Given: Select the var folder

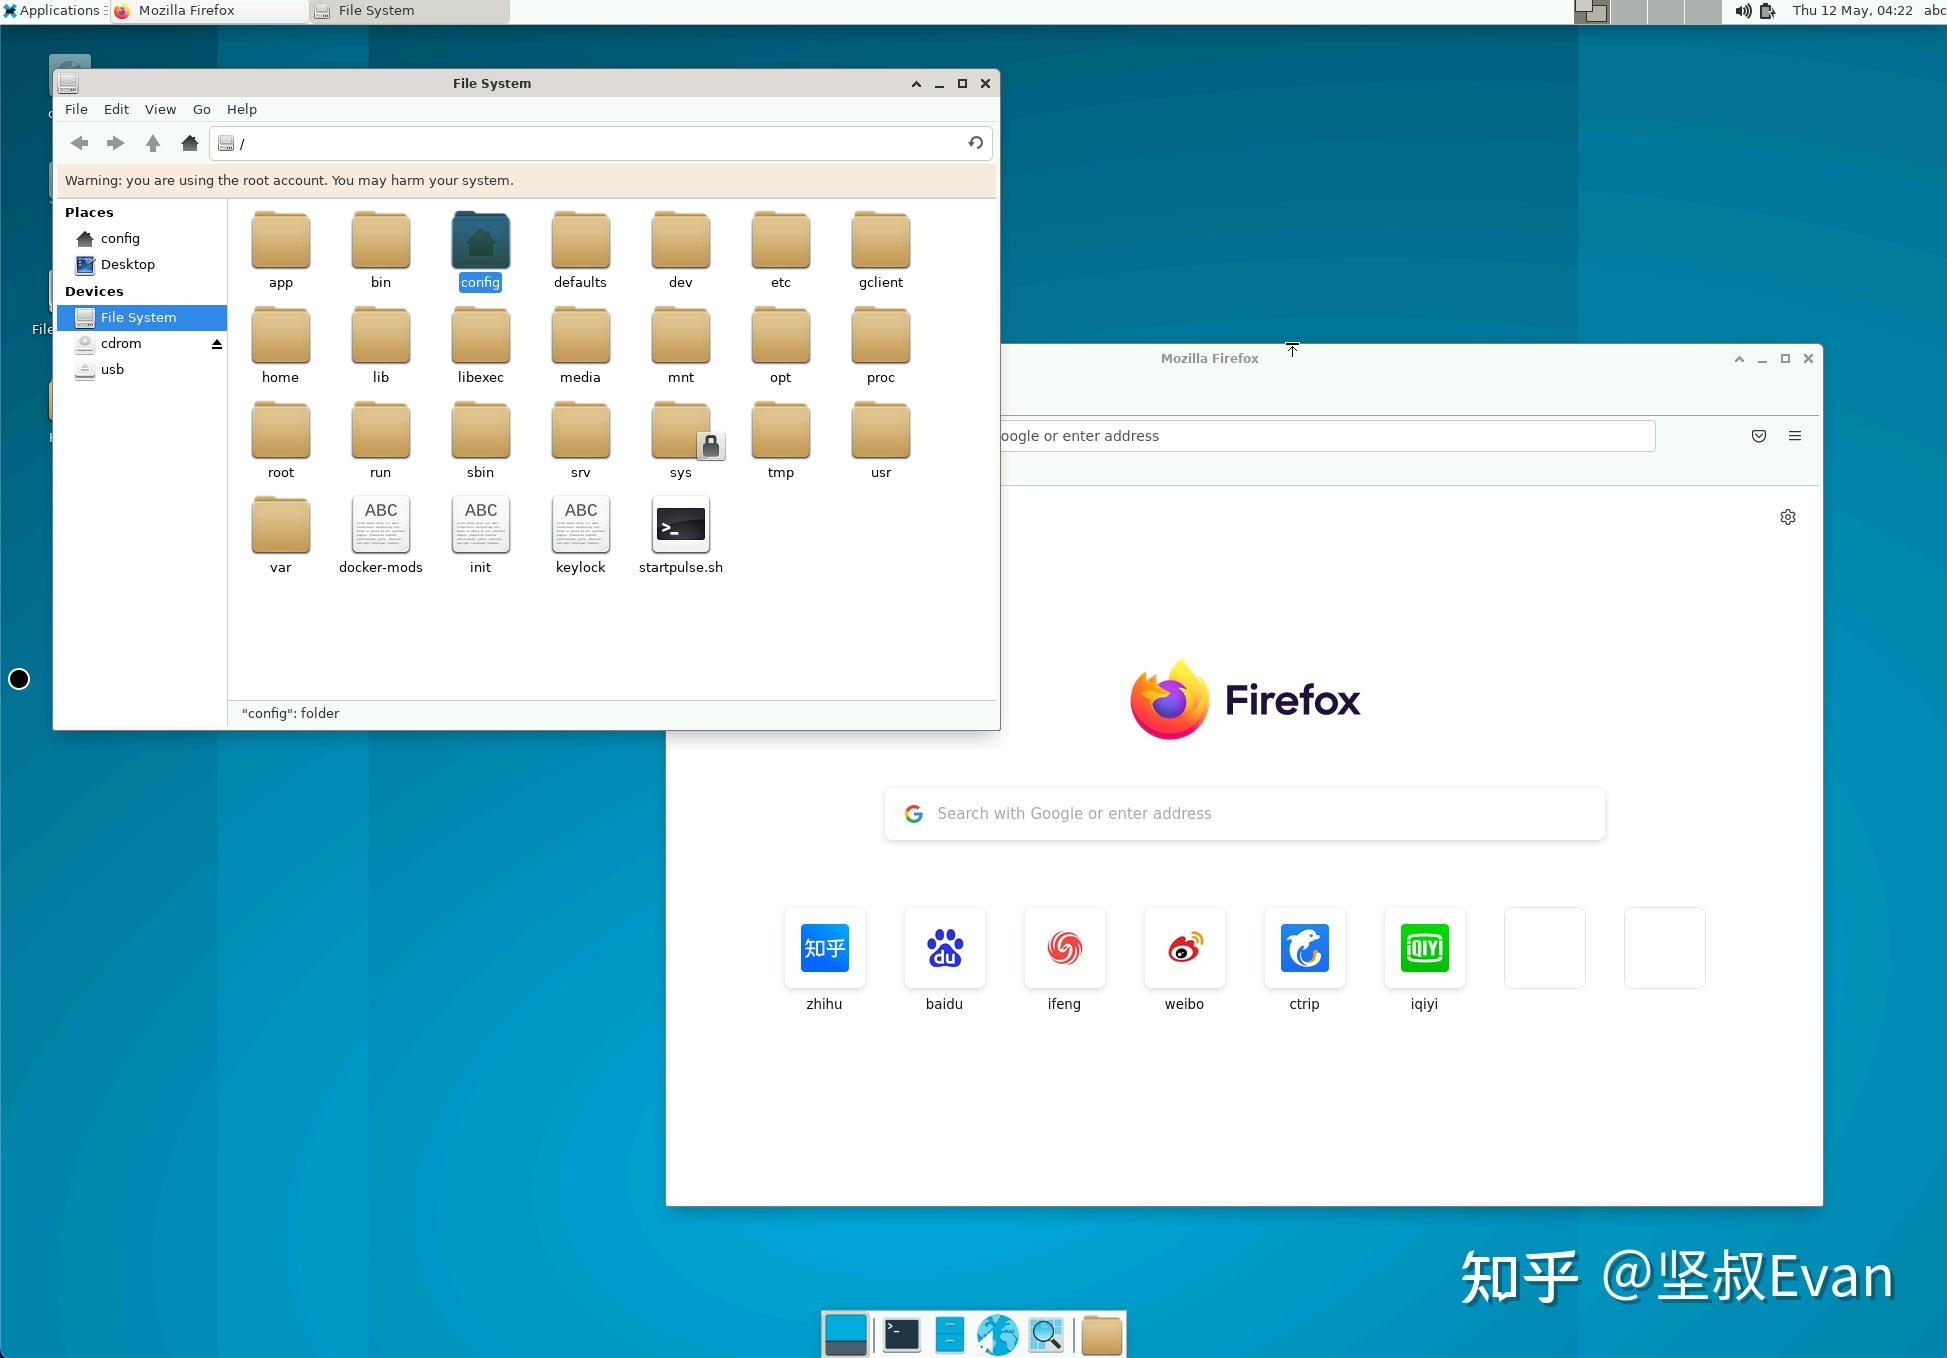Looking at the screenshot, I should point(281,535).
